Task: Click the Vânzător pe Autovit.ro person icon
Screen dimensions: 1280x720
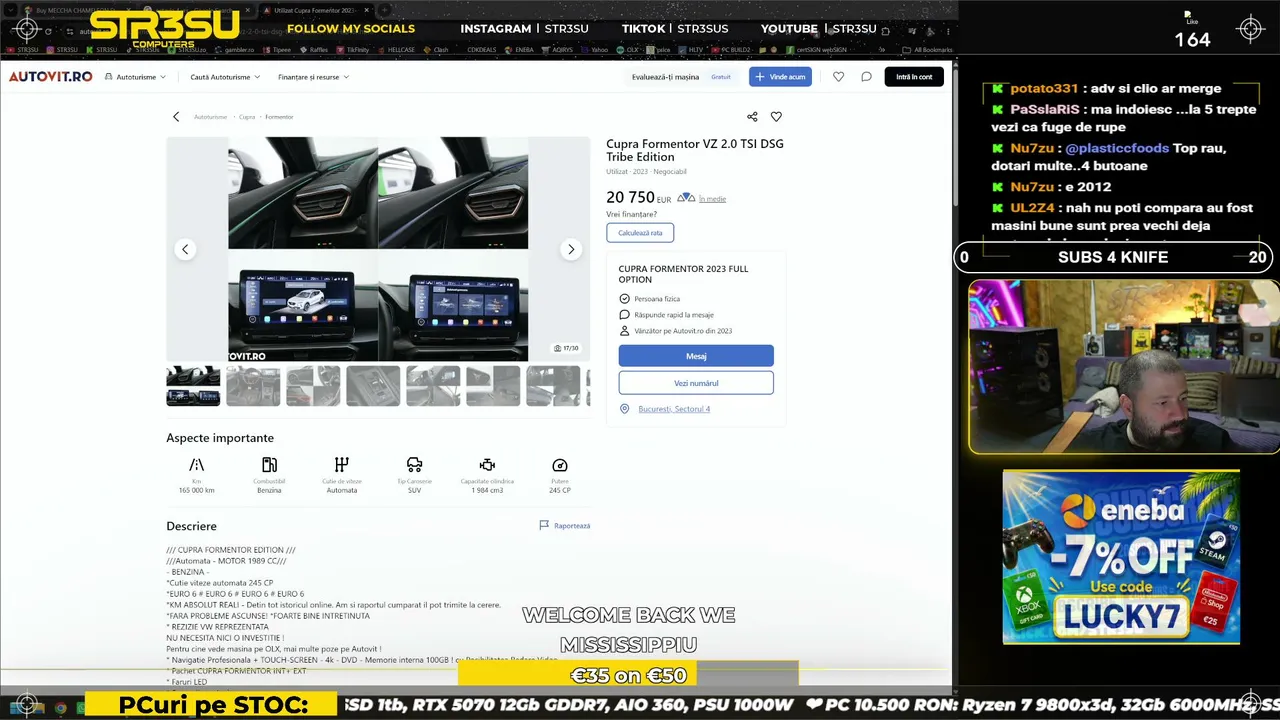Action: (x=625, y=331)
